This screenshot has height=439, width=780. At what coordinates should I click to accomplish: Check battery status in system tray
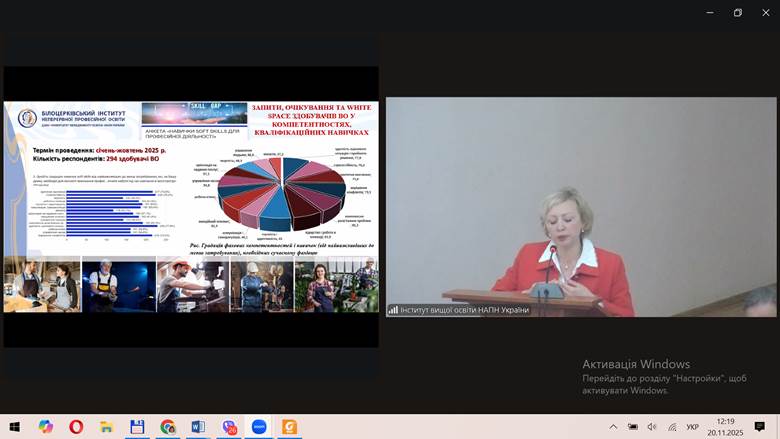tap(632, 427)
